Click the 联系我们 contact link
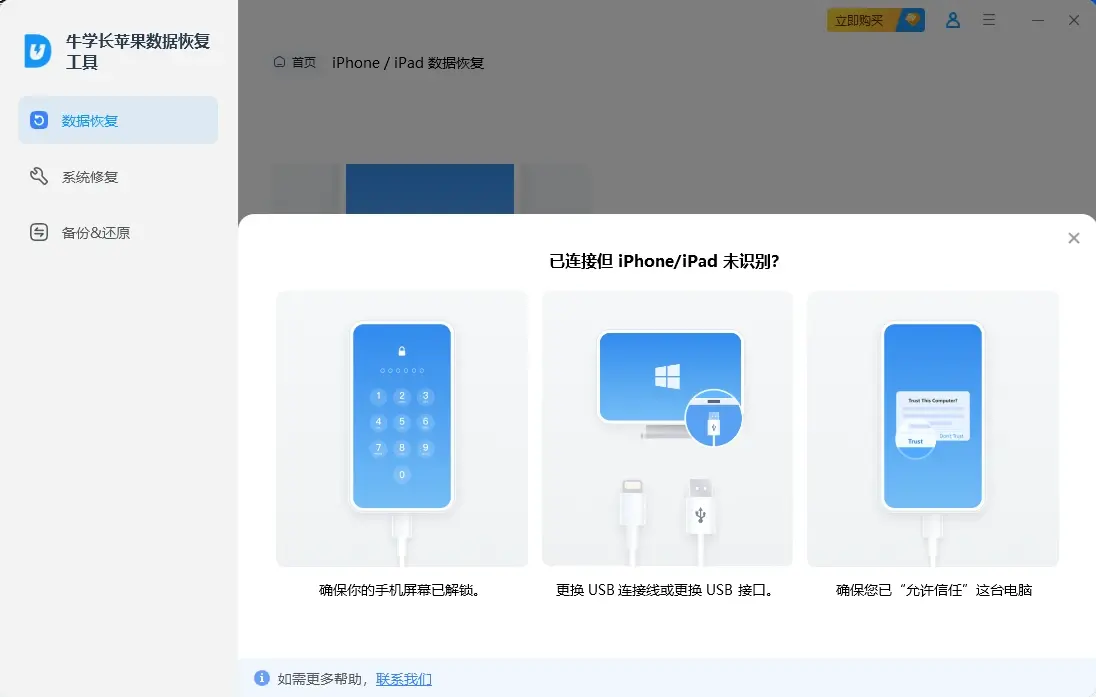Viewport: 1096px width, 697px height. click(x=404, y=679)
